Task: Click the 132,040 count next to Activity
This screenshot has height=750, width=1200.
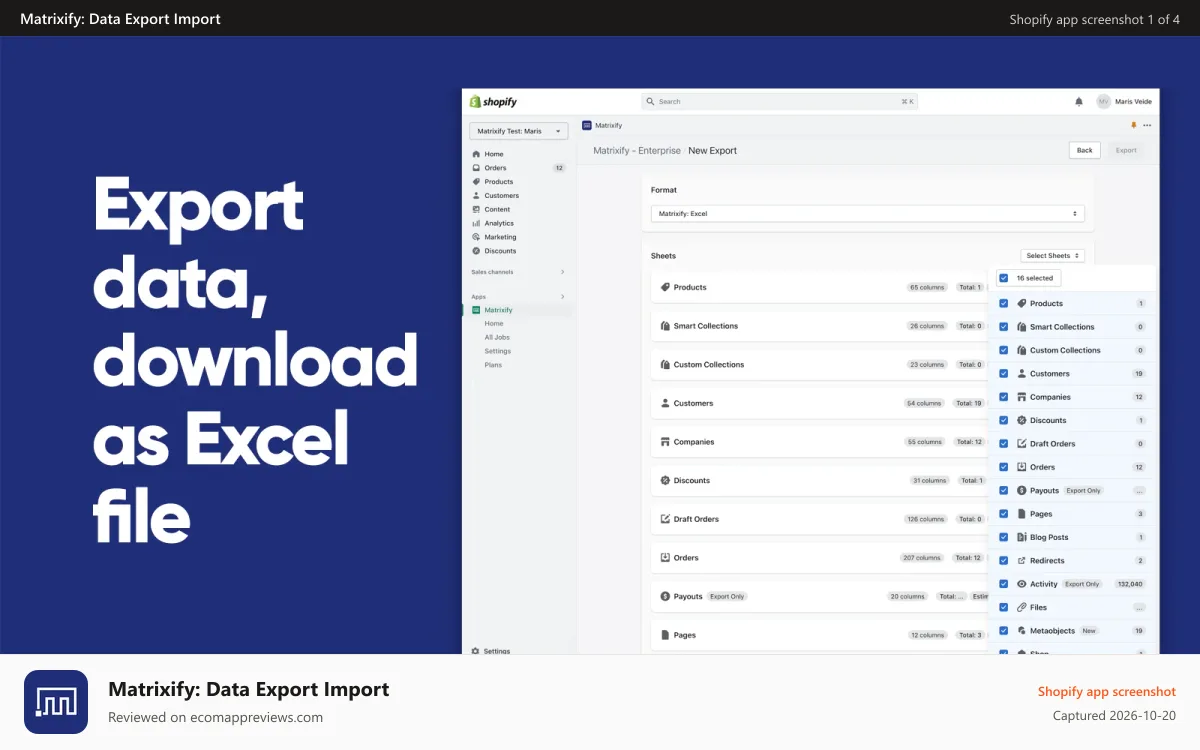Action: [x=1130, y=584]
